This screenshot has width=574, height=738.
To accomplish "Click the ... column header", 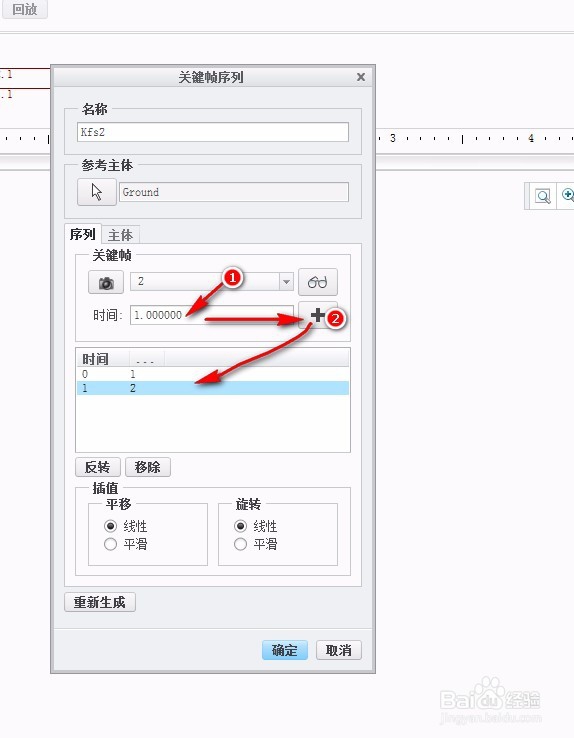I will click(x=146, y=359).
